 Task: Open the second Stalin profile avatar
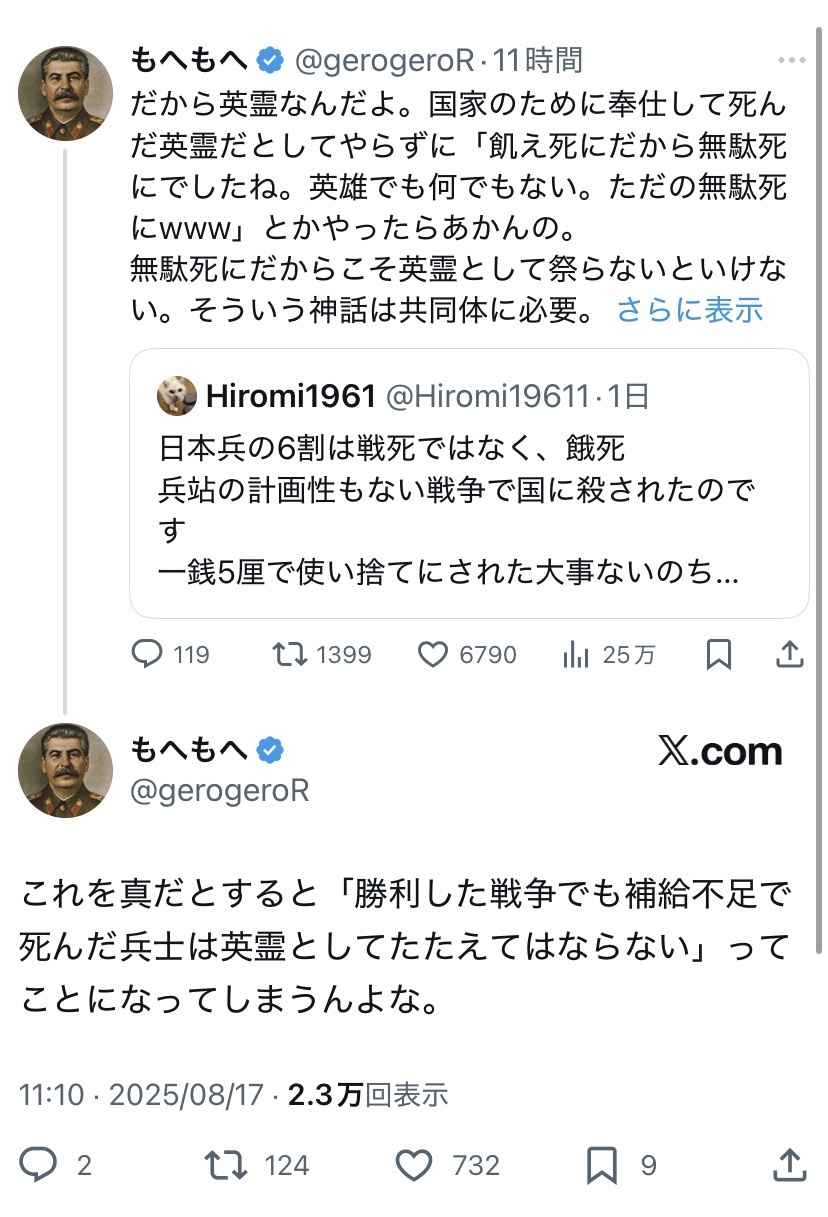click(65, 770)
